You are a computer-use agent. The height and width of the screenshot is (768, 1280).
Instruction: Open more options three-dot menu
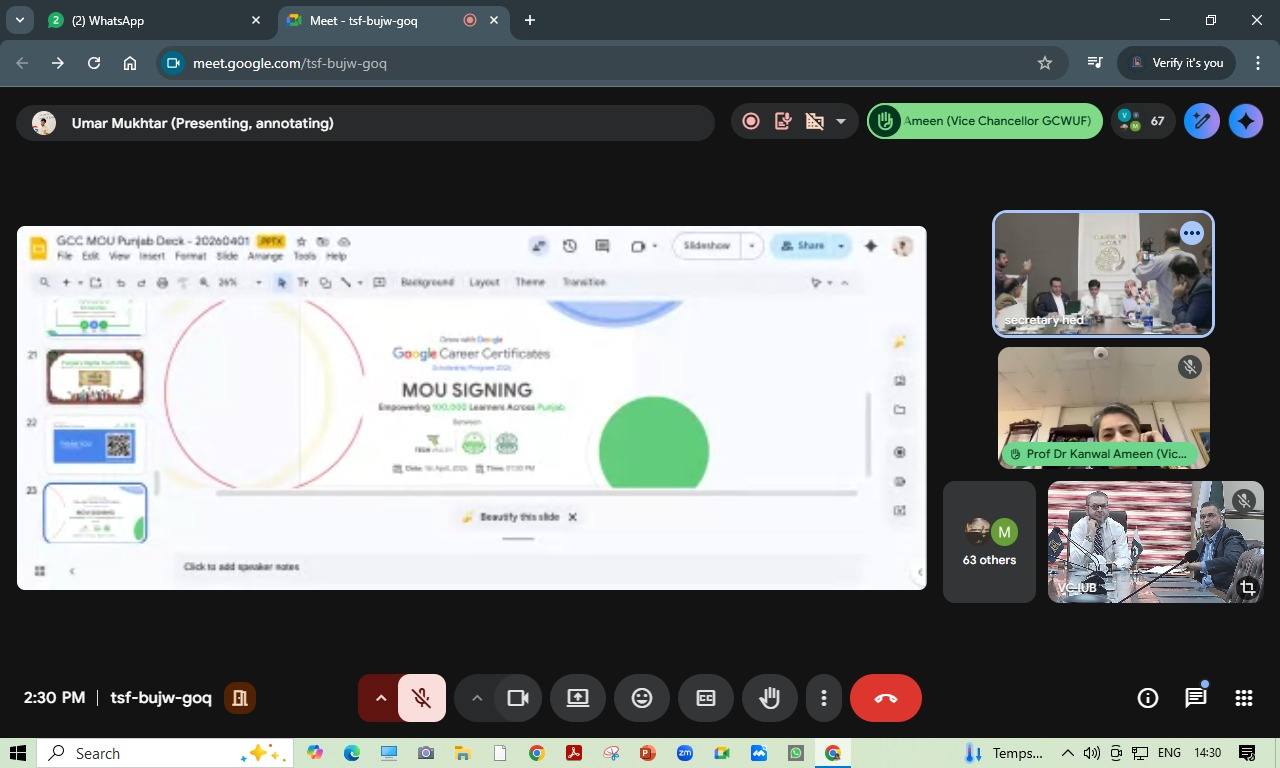point(824,698)
